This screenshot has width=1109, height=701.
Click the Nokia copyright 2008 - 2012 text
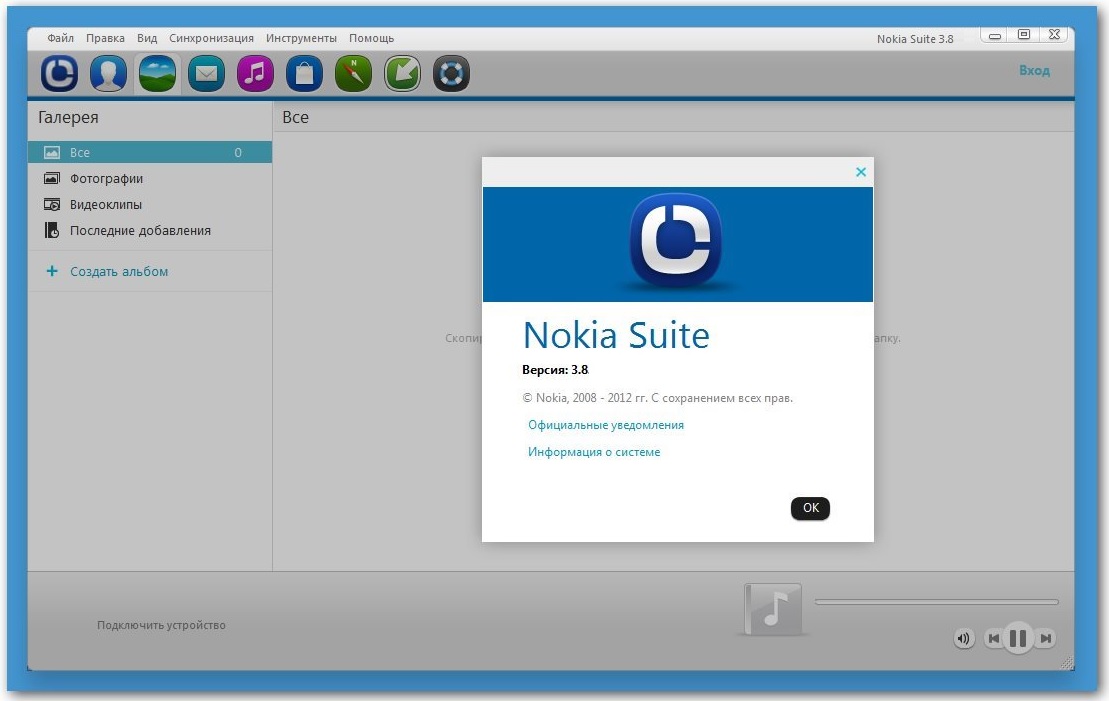pos(658,398)
